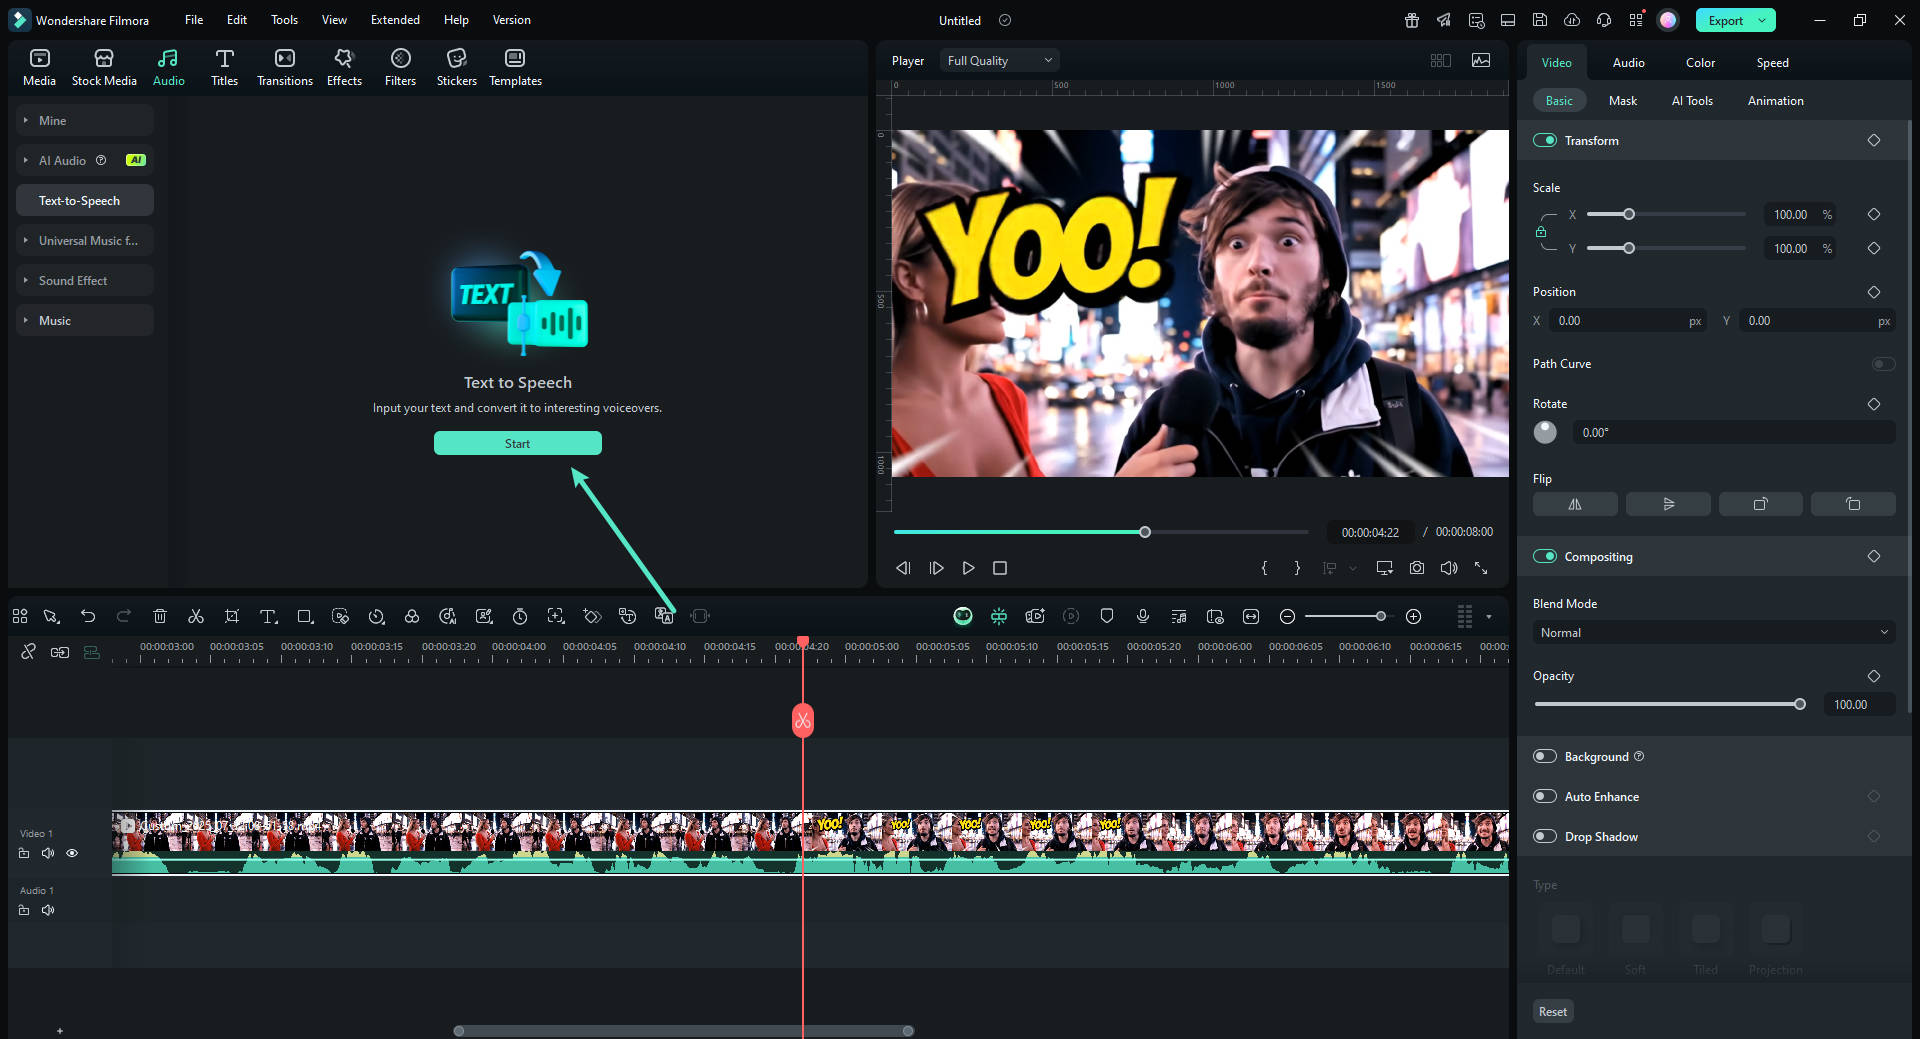
Task: Open the Full Quality dropdown
Action: coord(999,61)
